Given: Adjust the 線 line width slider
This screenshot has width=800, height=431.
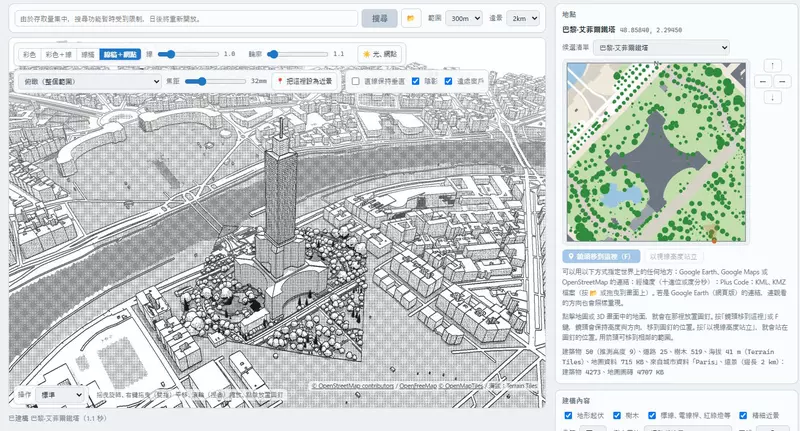Looking at the screenshot, I should (x=188, y=54).
